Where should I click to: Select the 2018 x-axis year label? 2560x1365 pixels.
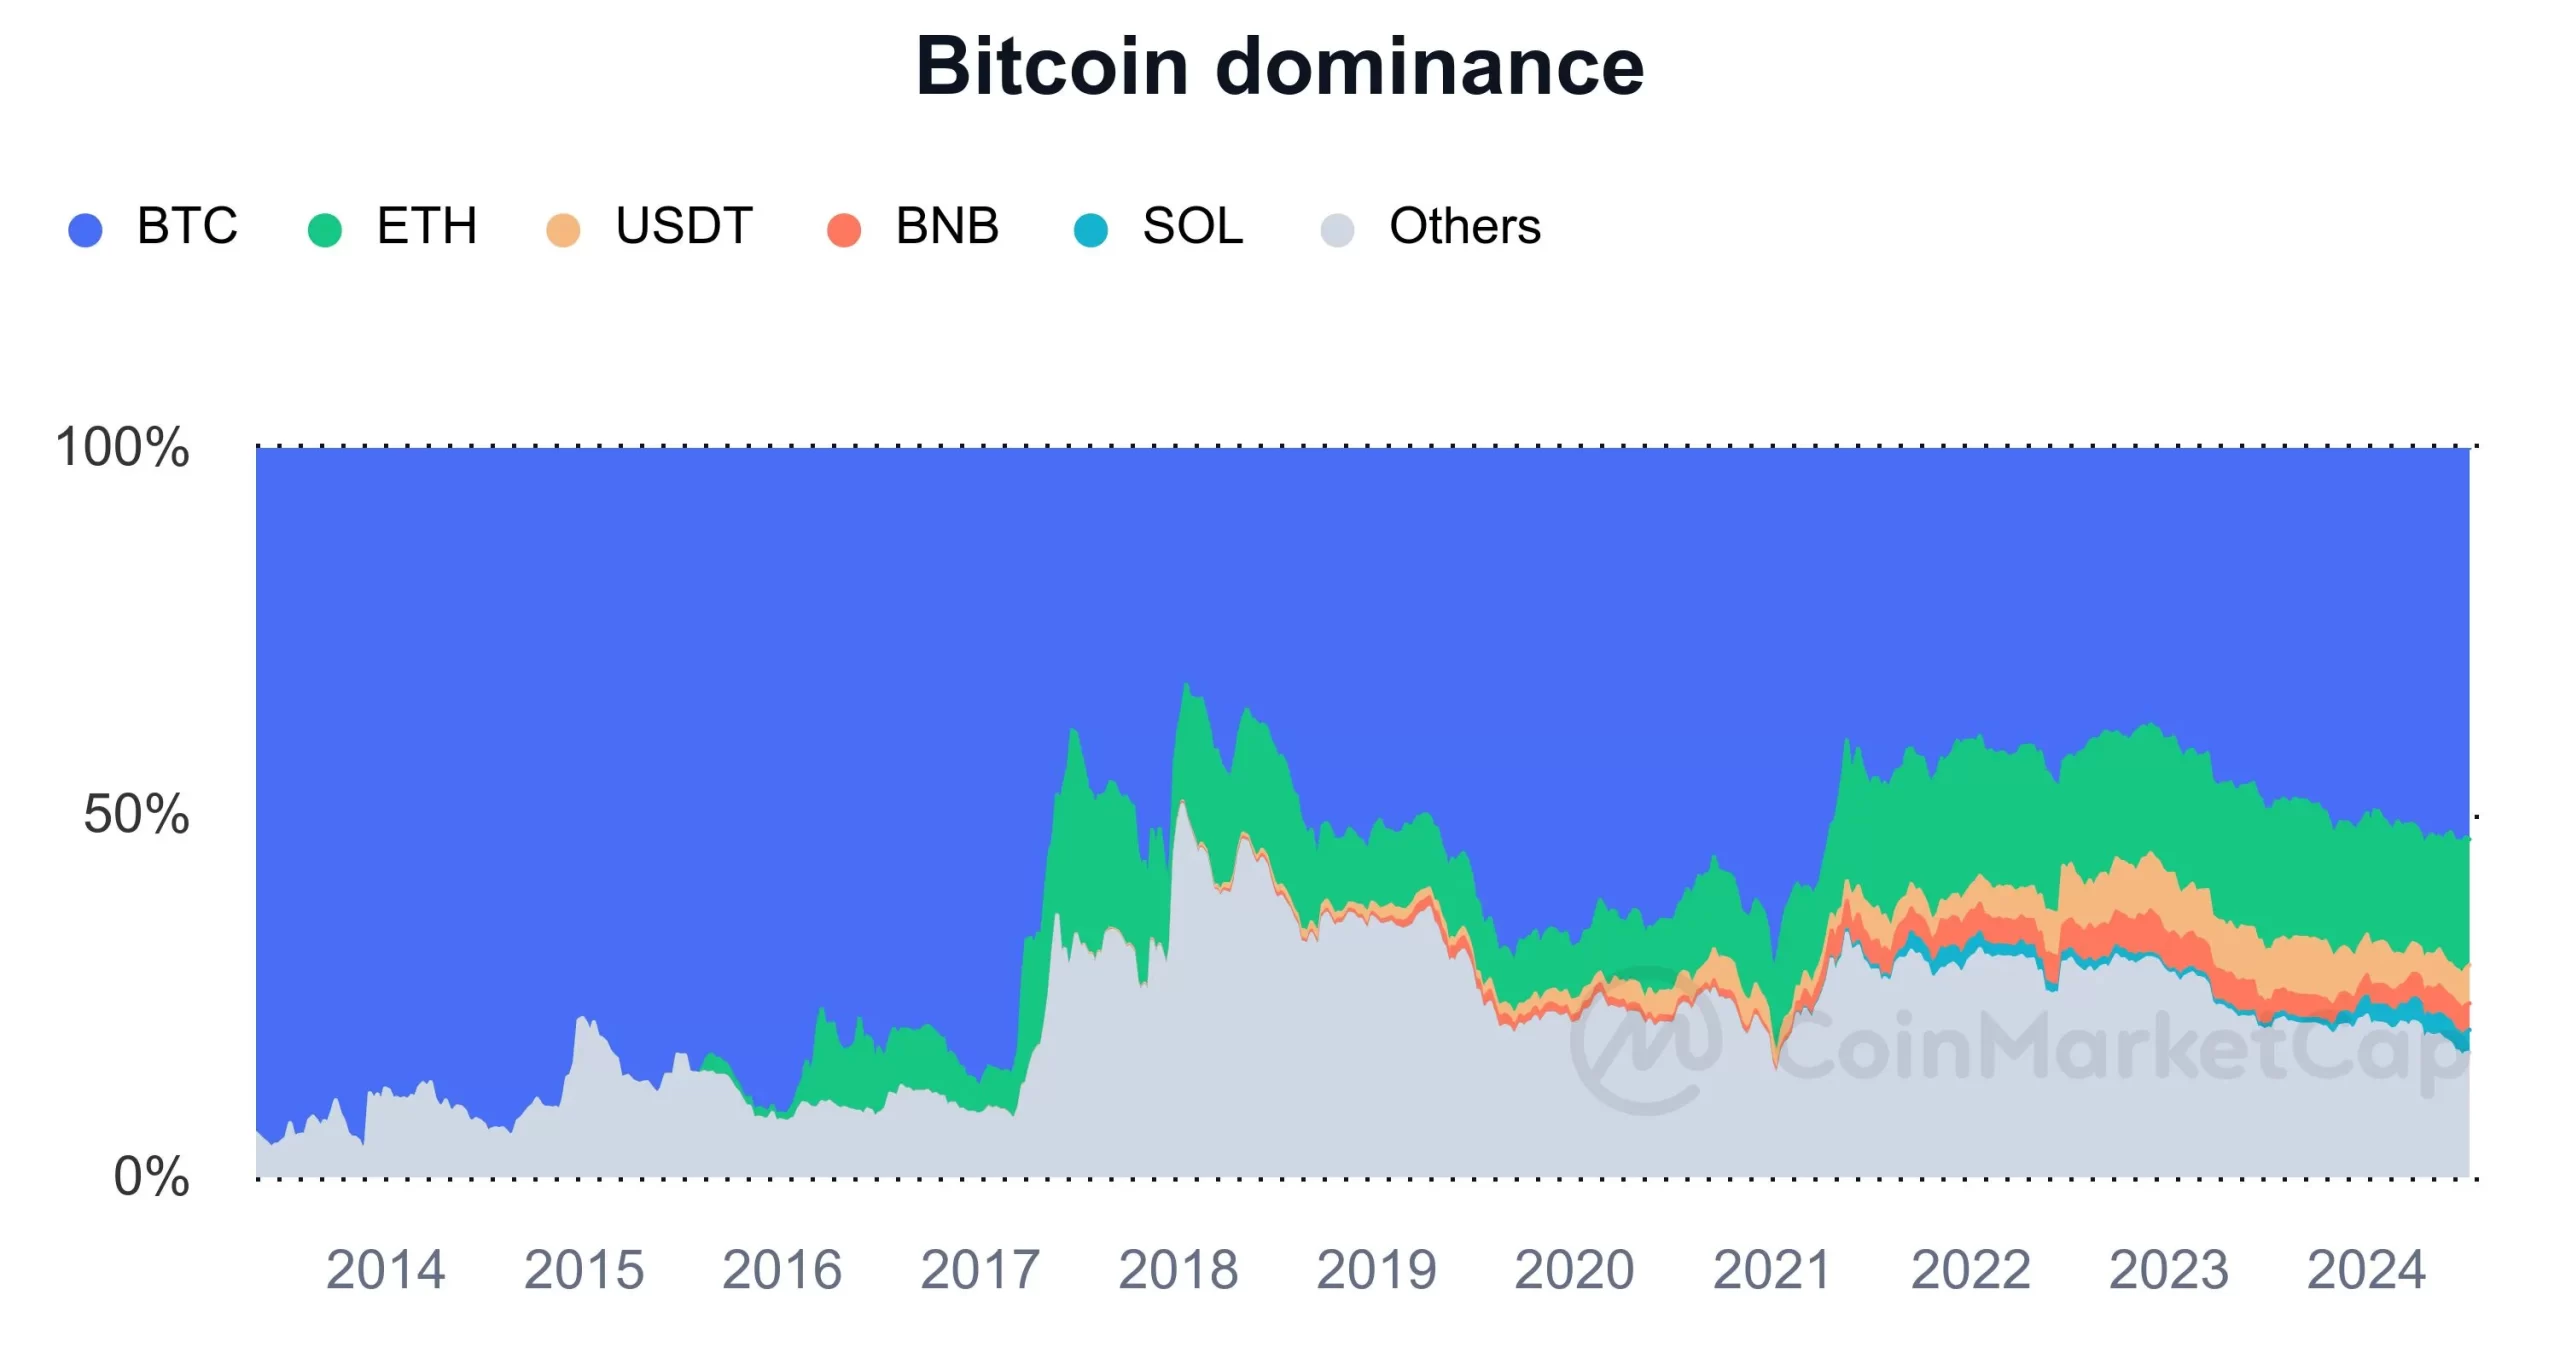[x=1178, y=1270]
